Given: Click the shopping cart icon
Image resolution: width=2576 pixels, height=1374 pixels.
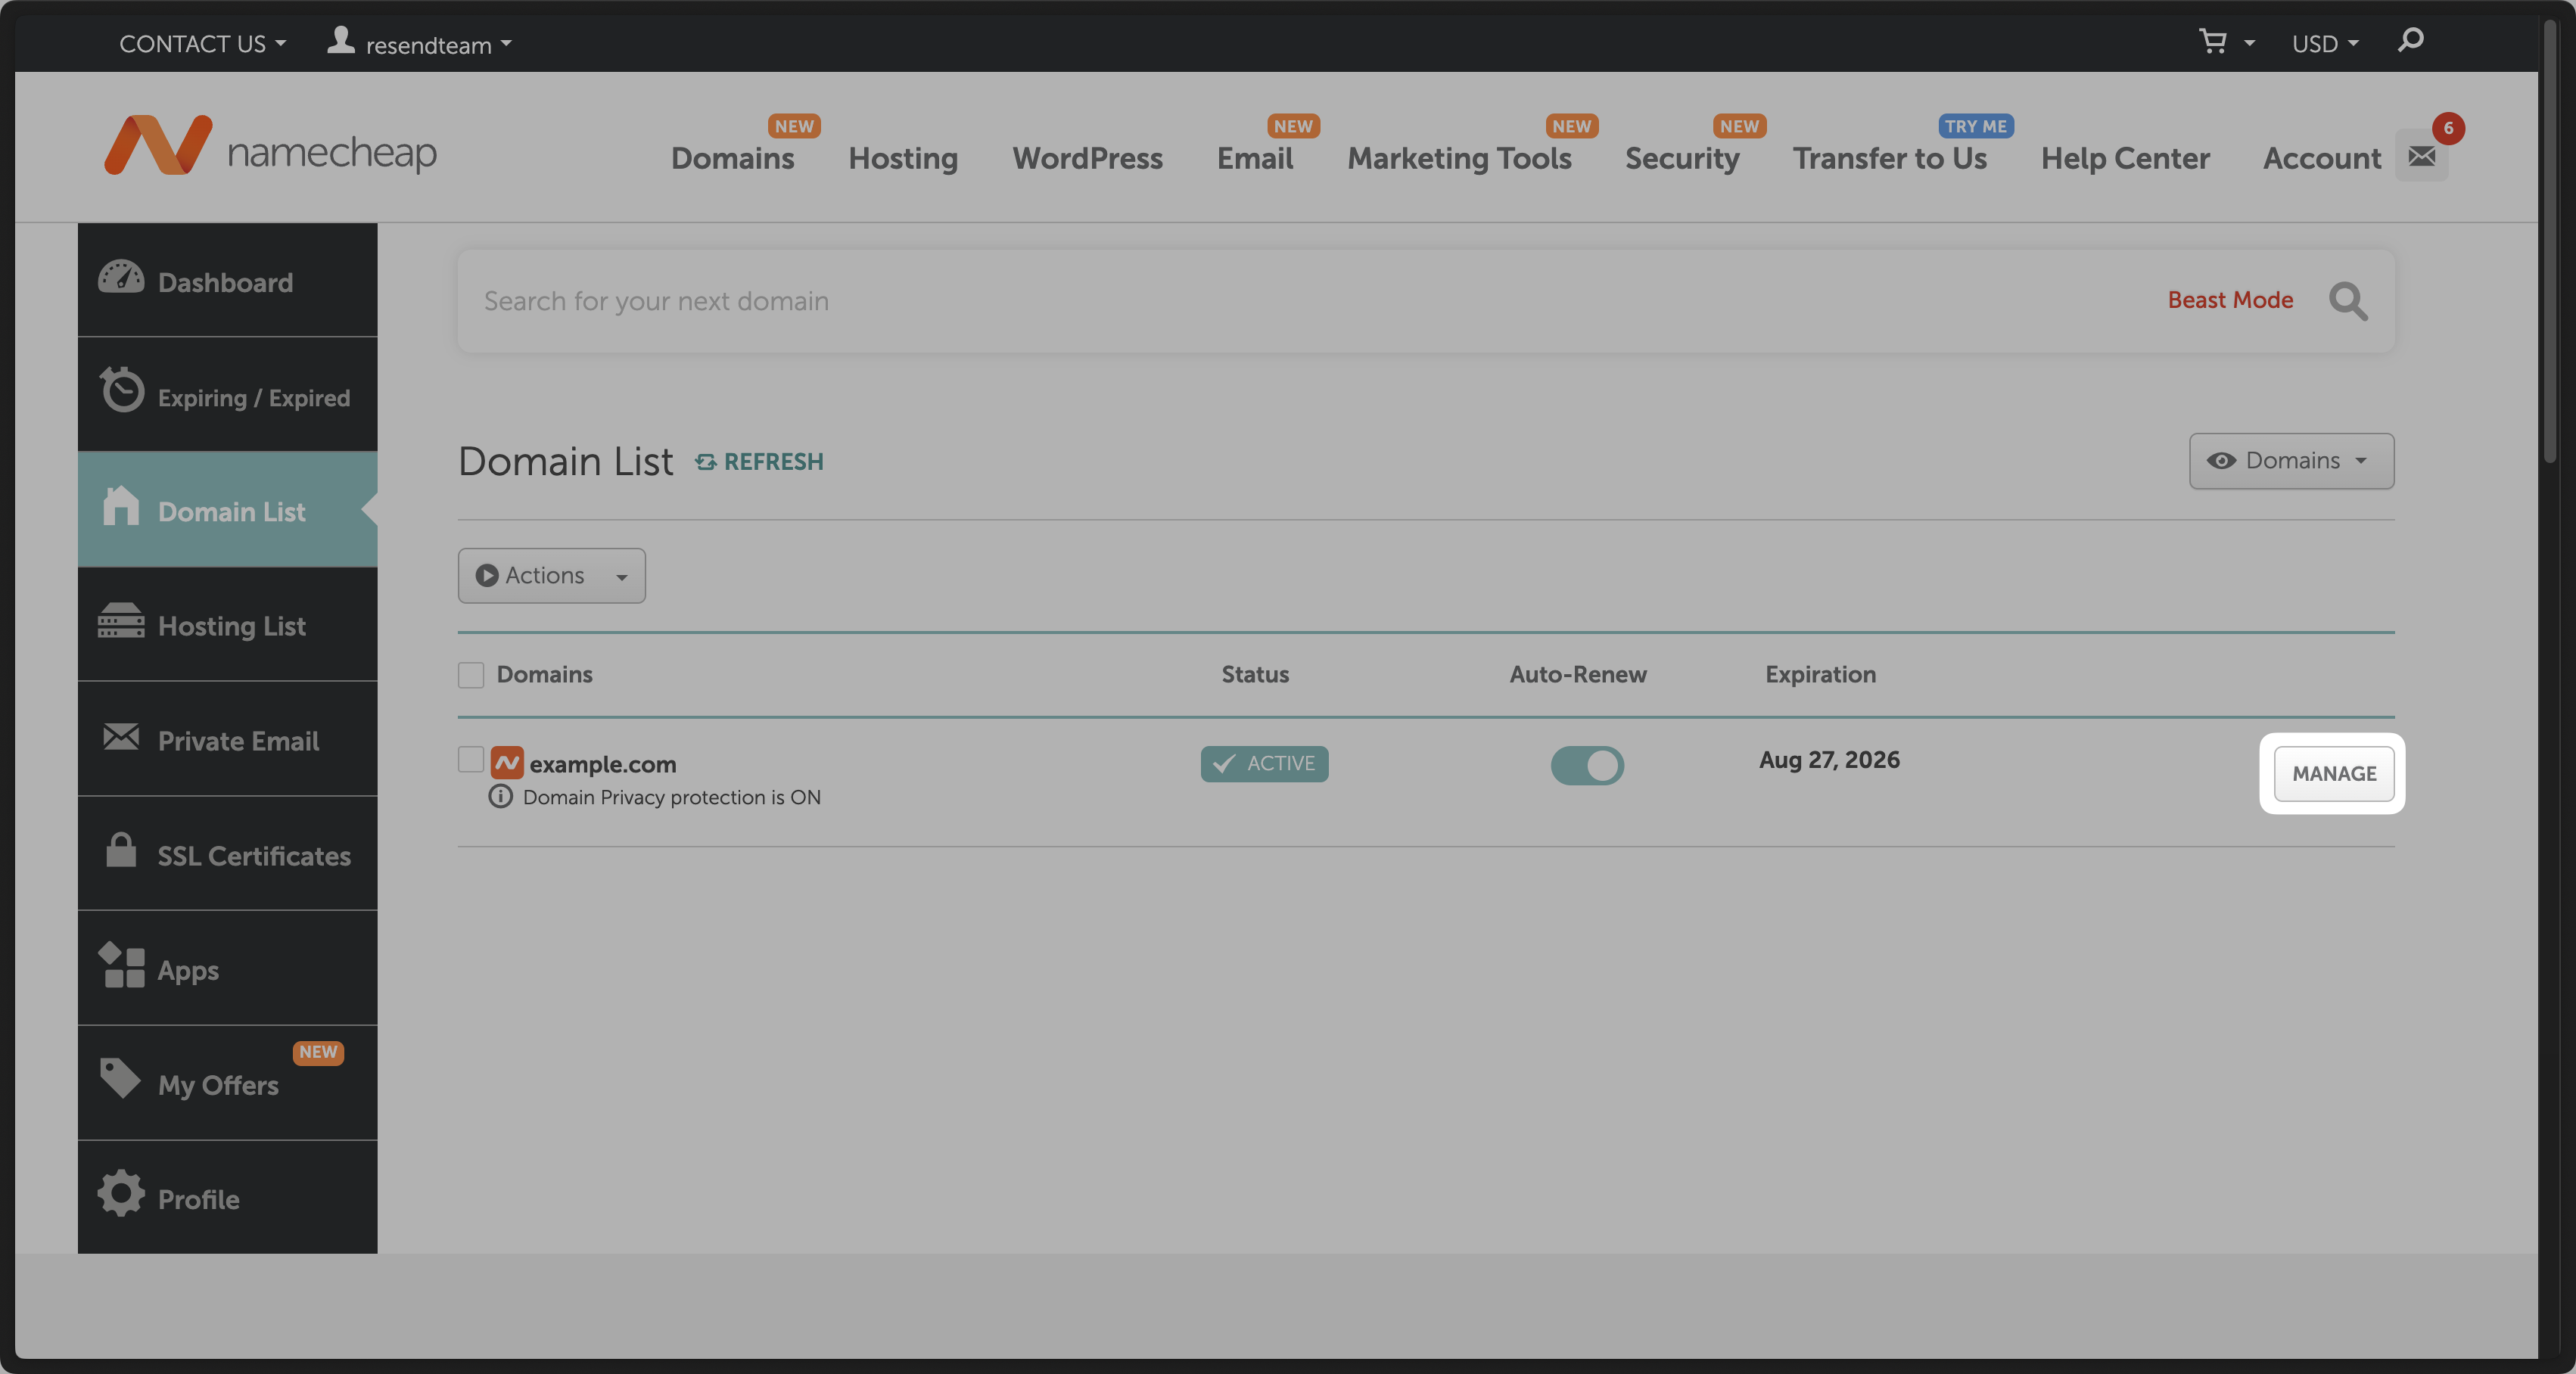Looking at the screenshot, I should [x=2213, y=42].
